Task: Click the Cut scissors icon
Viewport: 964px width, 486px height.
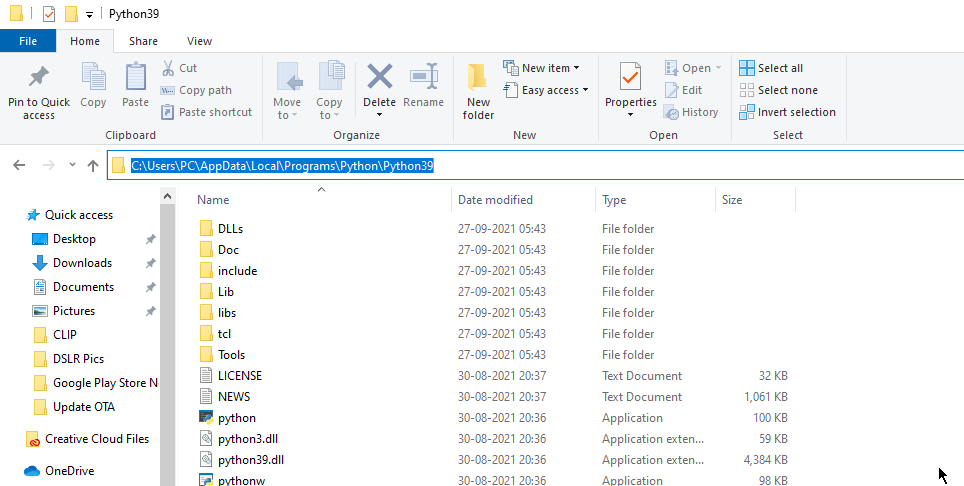Action: [168, 68]
